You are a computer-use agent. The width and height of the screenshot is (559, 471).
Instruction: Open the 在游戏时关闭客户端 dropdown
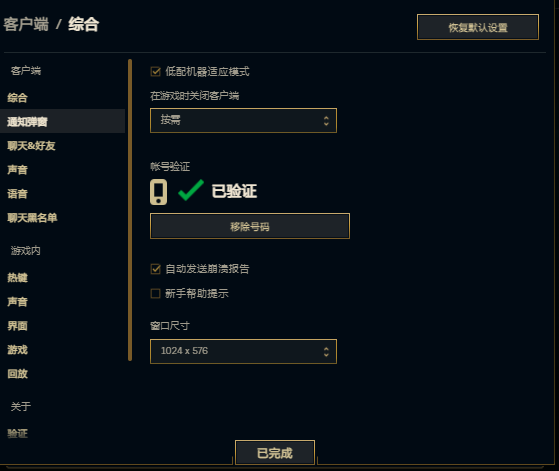[243, 121]
